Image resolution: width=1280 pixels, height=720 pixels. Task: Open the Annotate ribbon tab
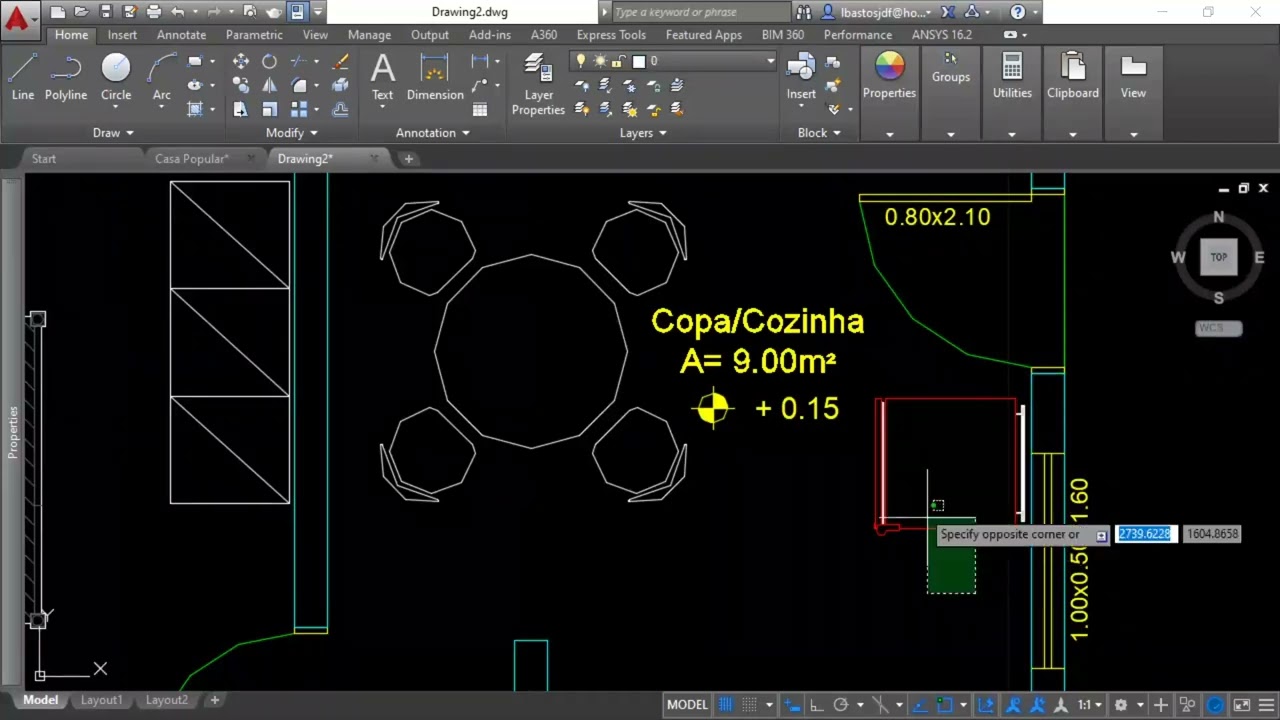pos(181,35)
